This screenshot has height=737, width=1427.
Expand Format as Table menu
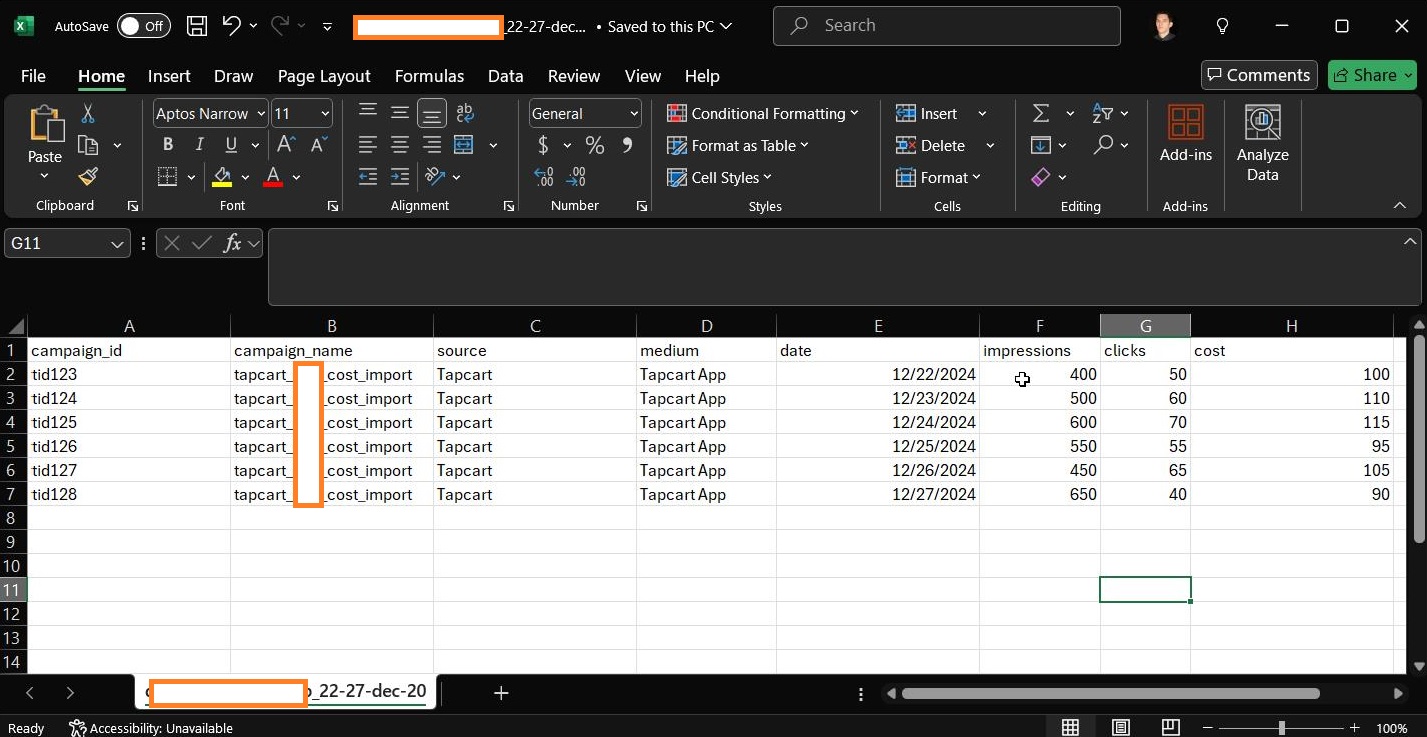click(738, 145)
